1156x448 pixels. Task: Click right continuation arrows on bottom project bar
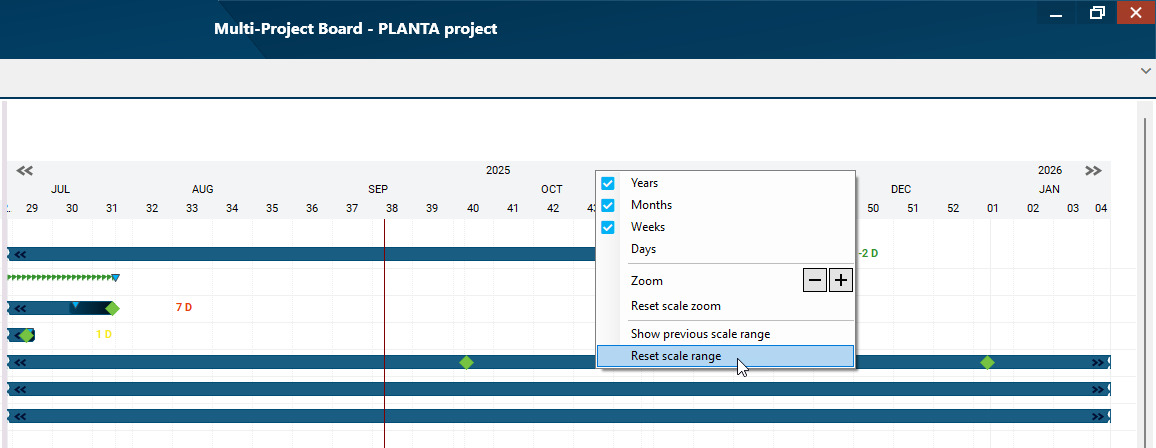[x=1100, y=416]
